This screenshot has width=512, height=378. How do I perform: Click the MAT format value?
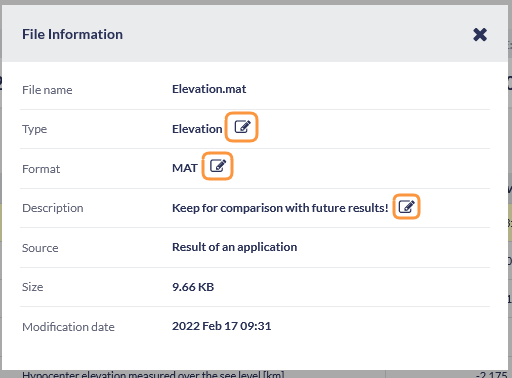click(185, 168)
